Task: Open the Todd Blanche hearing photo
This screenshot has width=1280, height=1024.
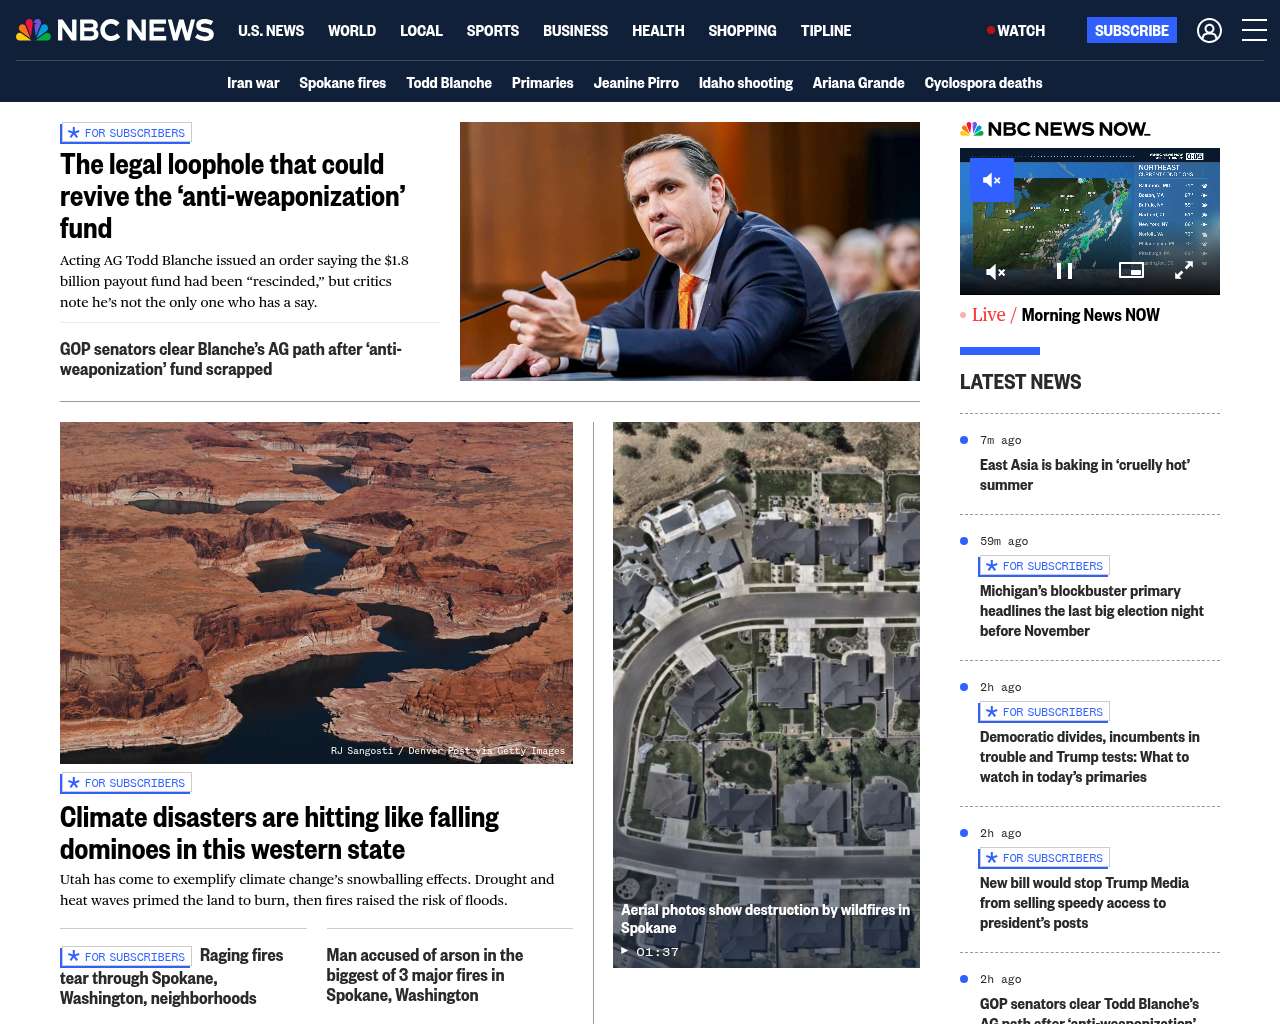Action: point(690,251)
